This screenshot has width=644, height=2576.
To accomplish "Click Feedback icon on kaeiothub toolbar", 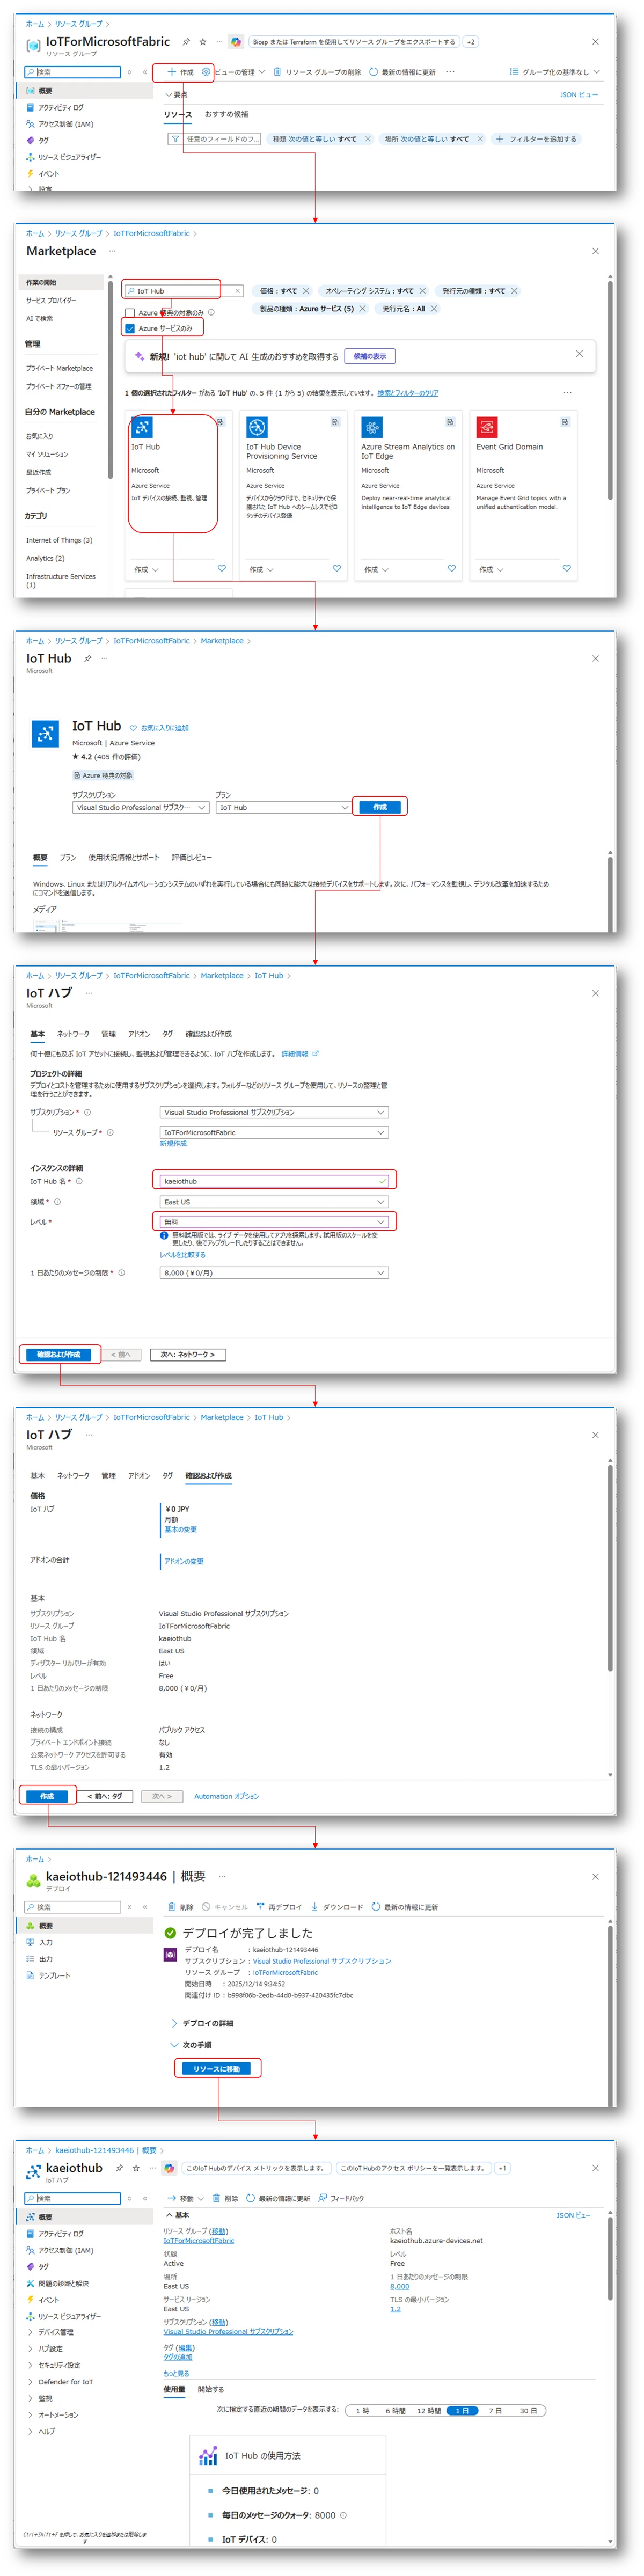I will click(x=323, y=2198).
